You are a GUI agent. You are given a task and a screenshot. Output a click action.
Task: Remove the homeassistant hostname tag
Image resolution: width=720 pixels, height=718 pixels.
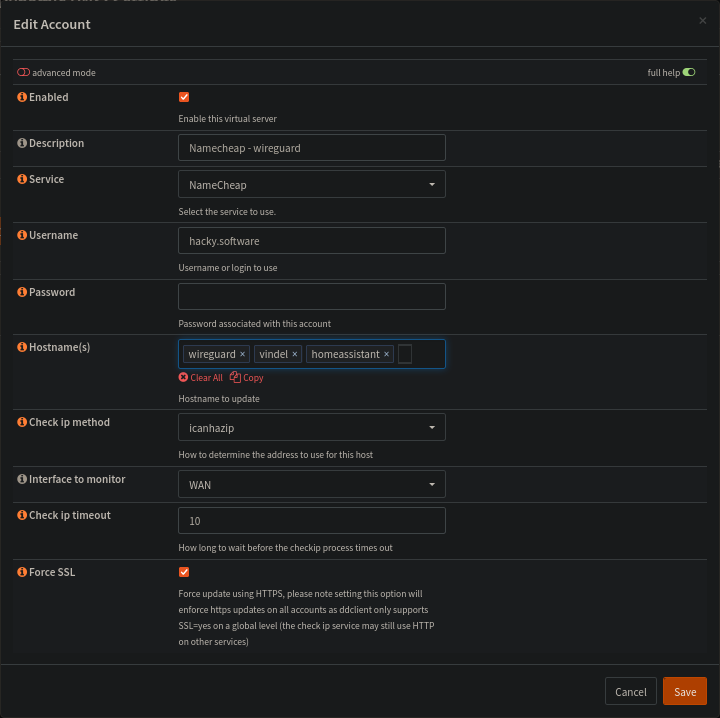[386, 354]
